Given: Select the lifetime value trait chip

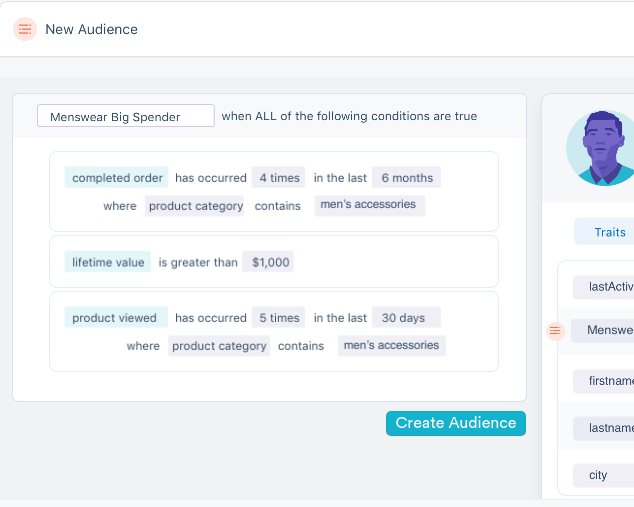Looking at the screenshot, I should click(x=108, y=262).
